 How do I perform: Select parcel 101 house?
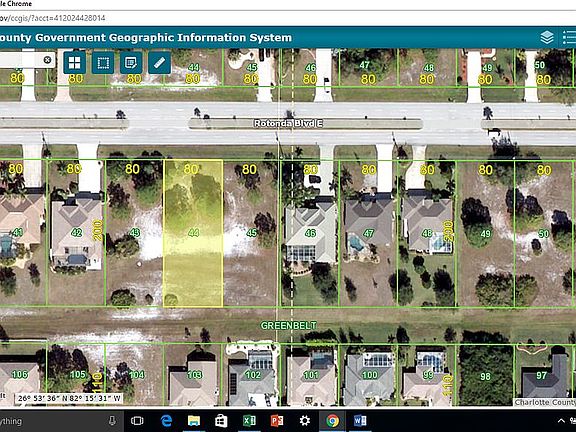click(310, 375)
